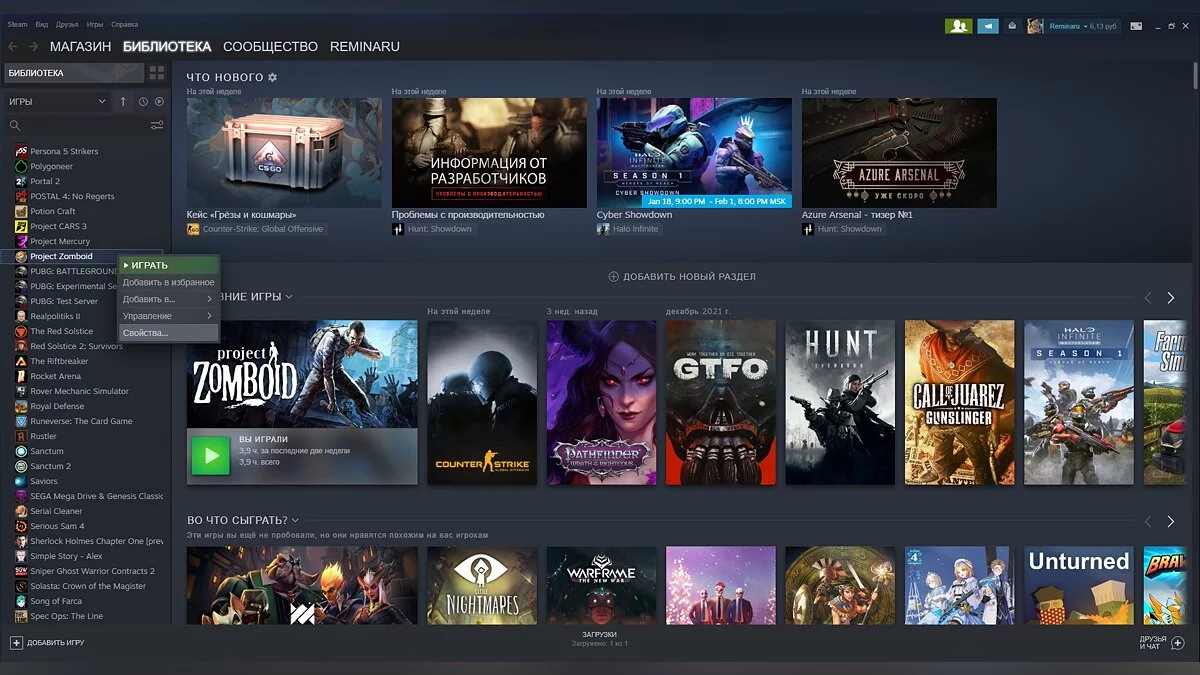Open Call of Juarez Gunslinger cover
Screen dimensions: 1200x675
[959, 402]
